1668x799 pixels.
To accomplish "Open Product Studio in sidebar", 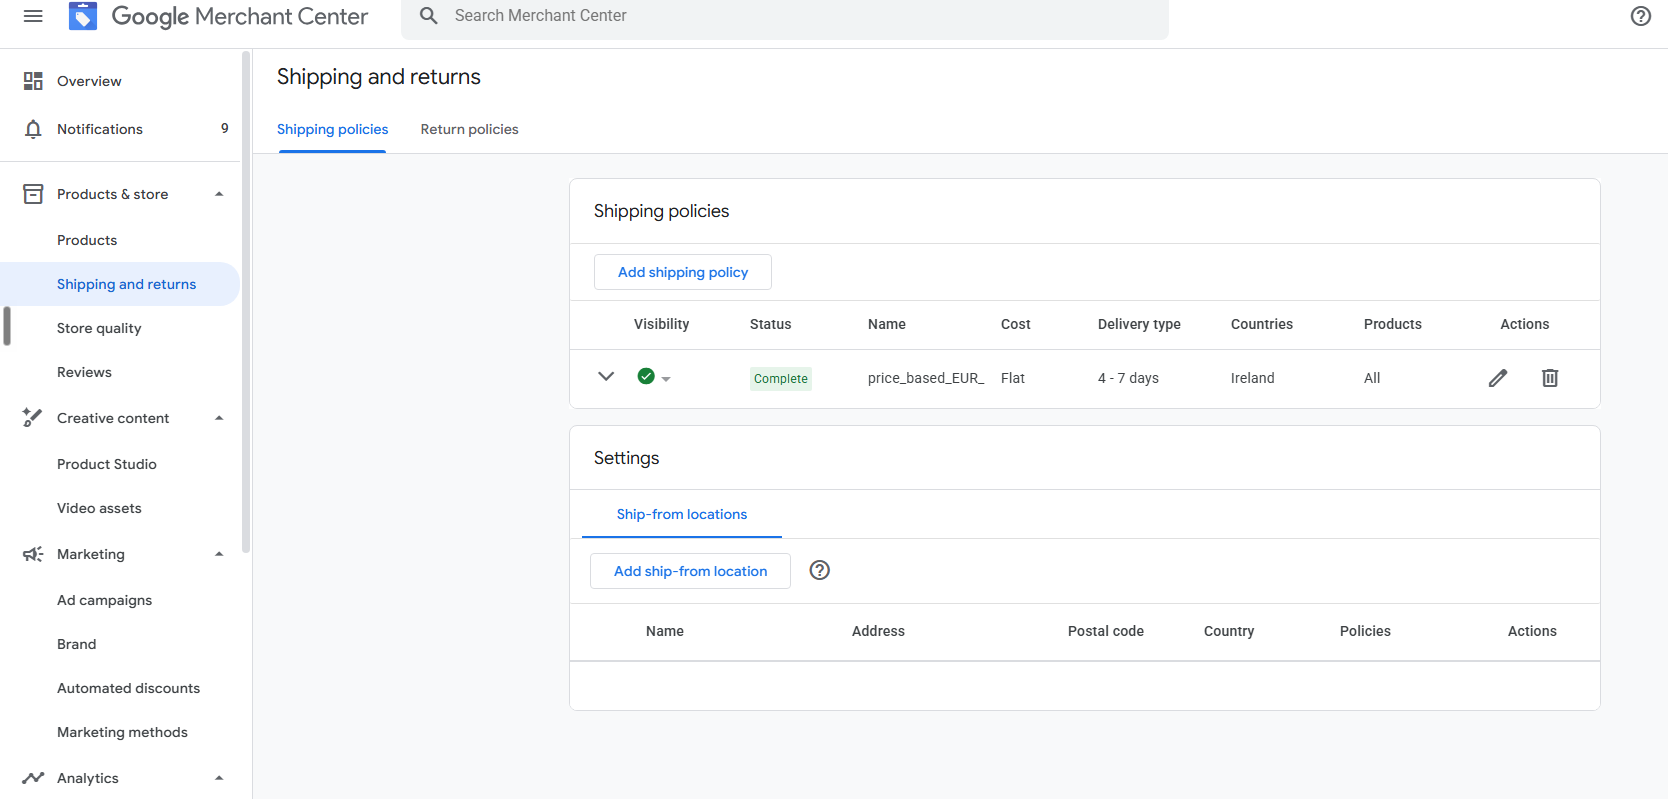I will pos(107,464).
